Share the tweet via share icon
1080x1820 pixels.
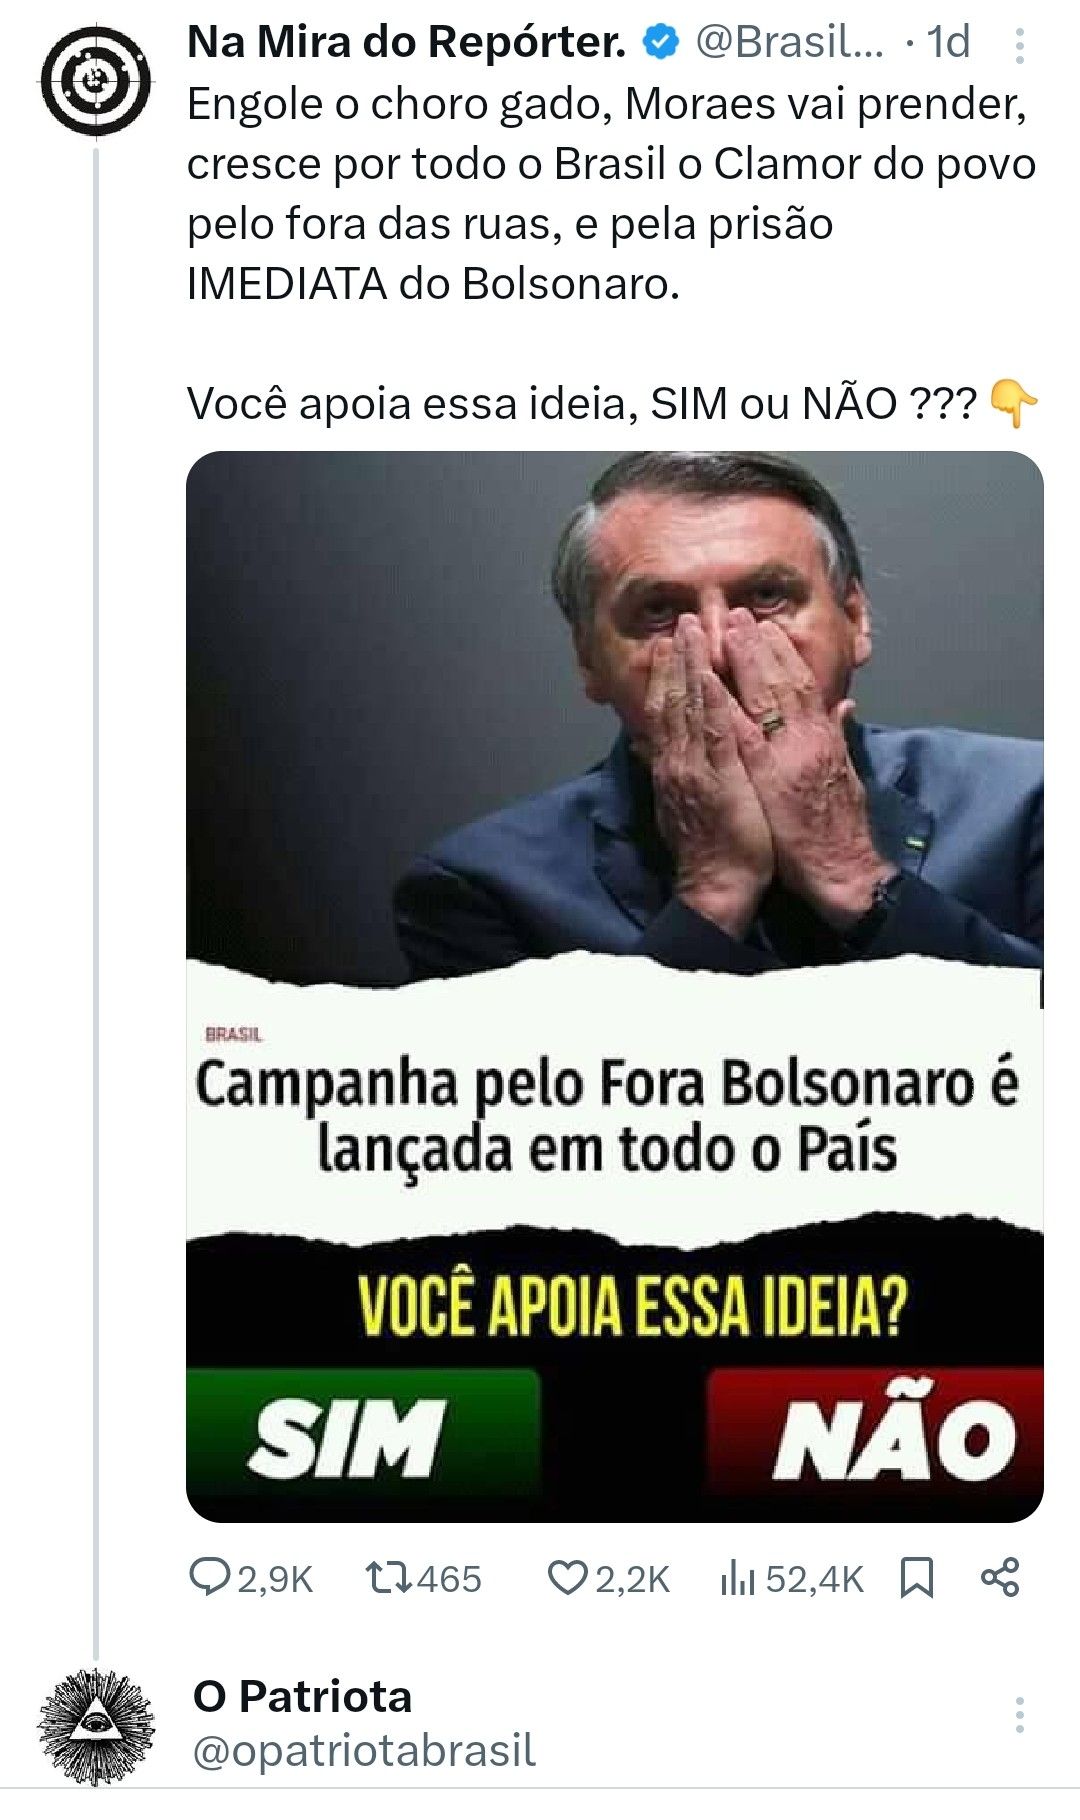1000,1577
